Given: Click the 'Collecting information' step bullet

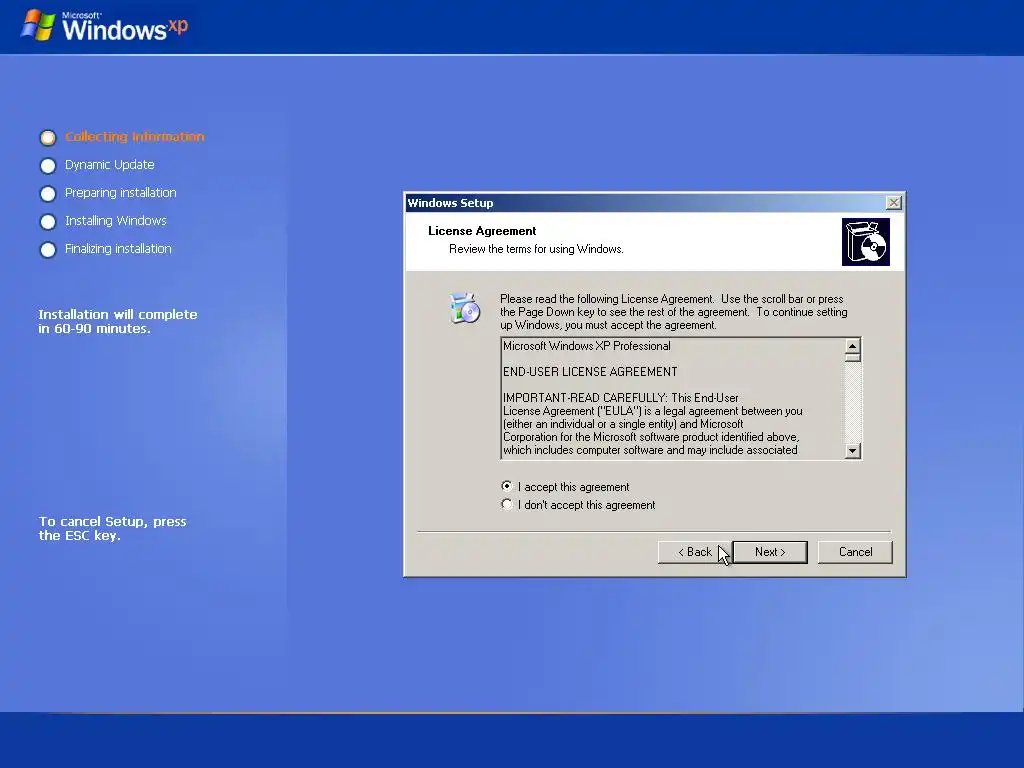Looking at the screenshot, I should point(48,137).
